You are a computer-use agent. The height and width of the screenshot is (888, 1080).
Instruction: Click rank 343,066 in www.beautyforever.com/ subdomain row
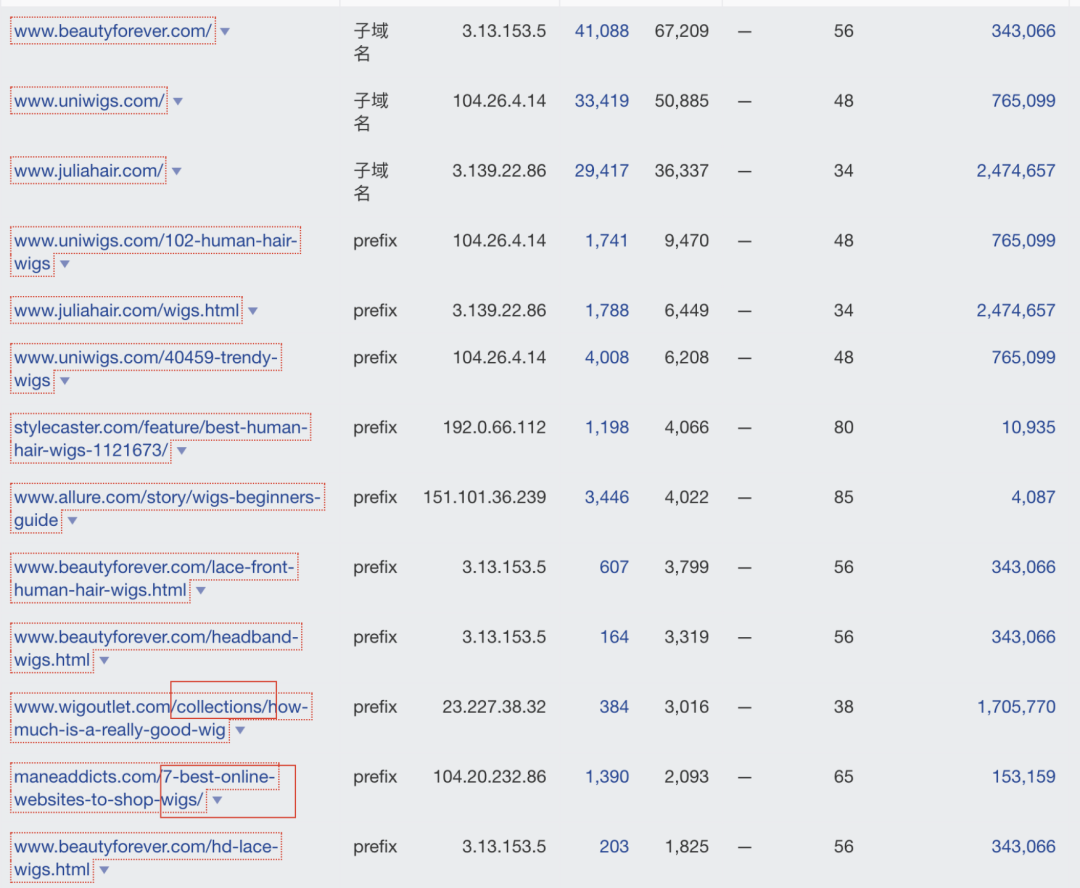click(1023, 31)
